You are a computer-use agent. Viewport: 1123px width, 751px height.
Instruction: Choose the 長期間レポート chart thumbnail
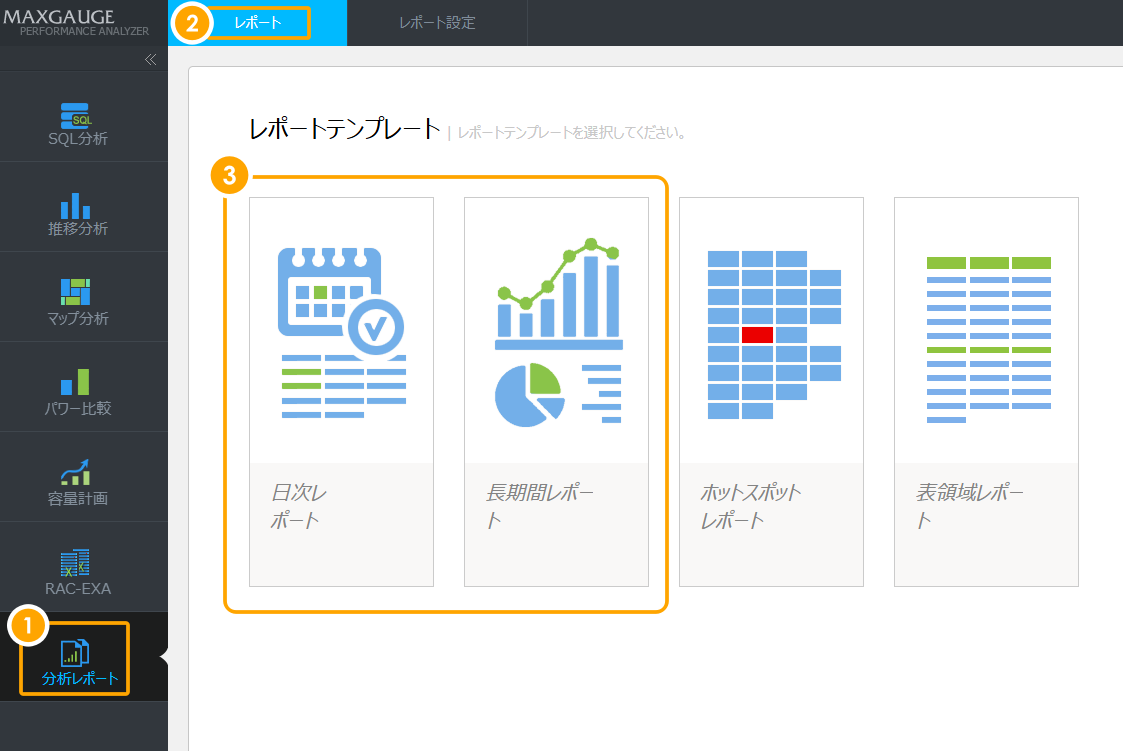click(x=556, y=330)
